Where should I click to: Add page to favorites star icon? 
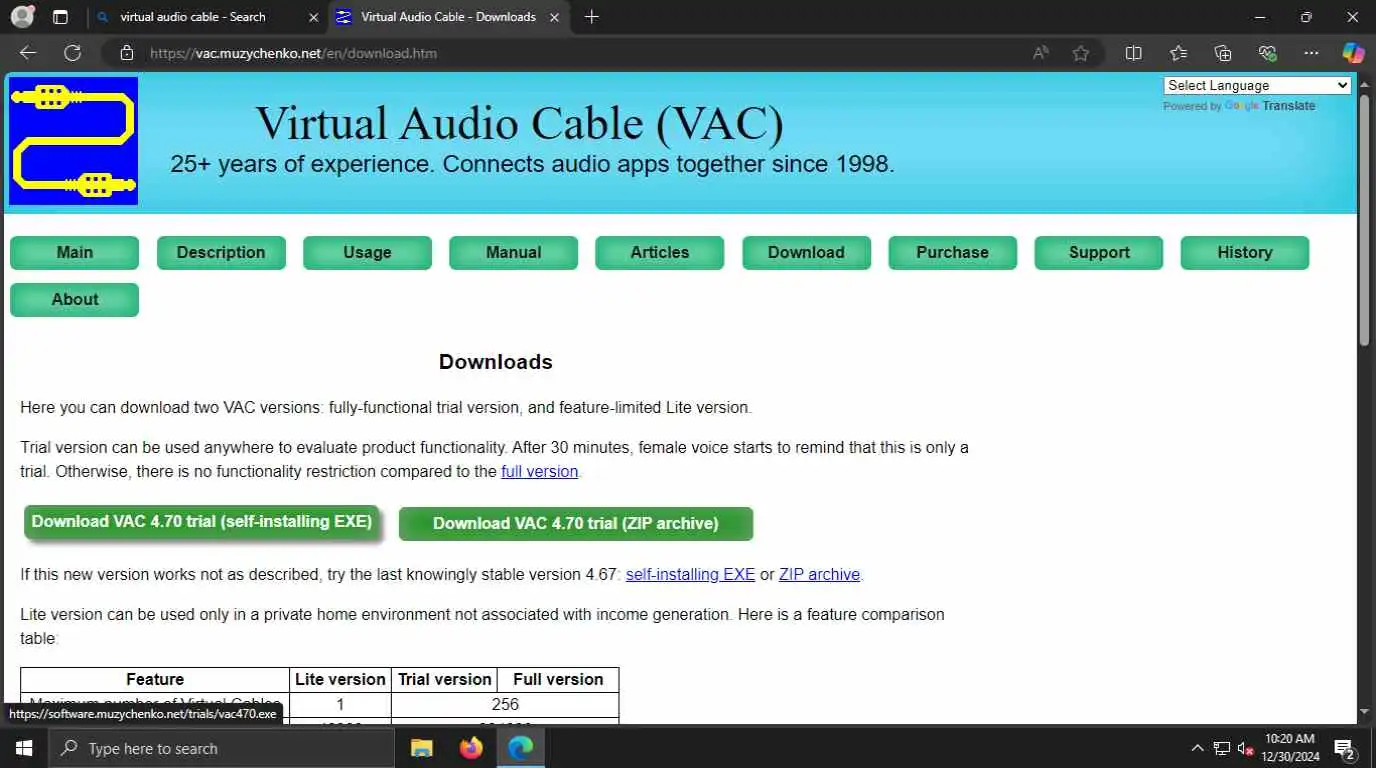tap(1081, 53)
